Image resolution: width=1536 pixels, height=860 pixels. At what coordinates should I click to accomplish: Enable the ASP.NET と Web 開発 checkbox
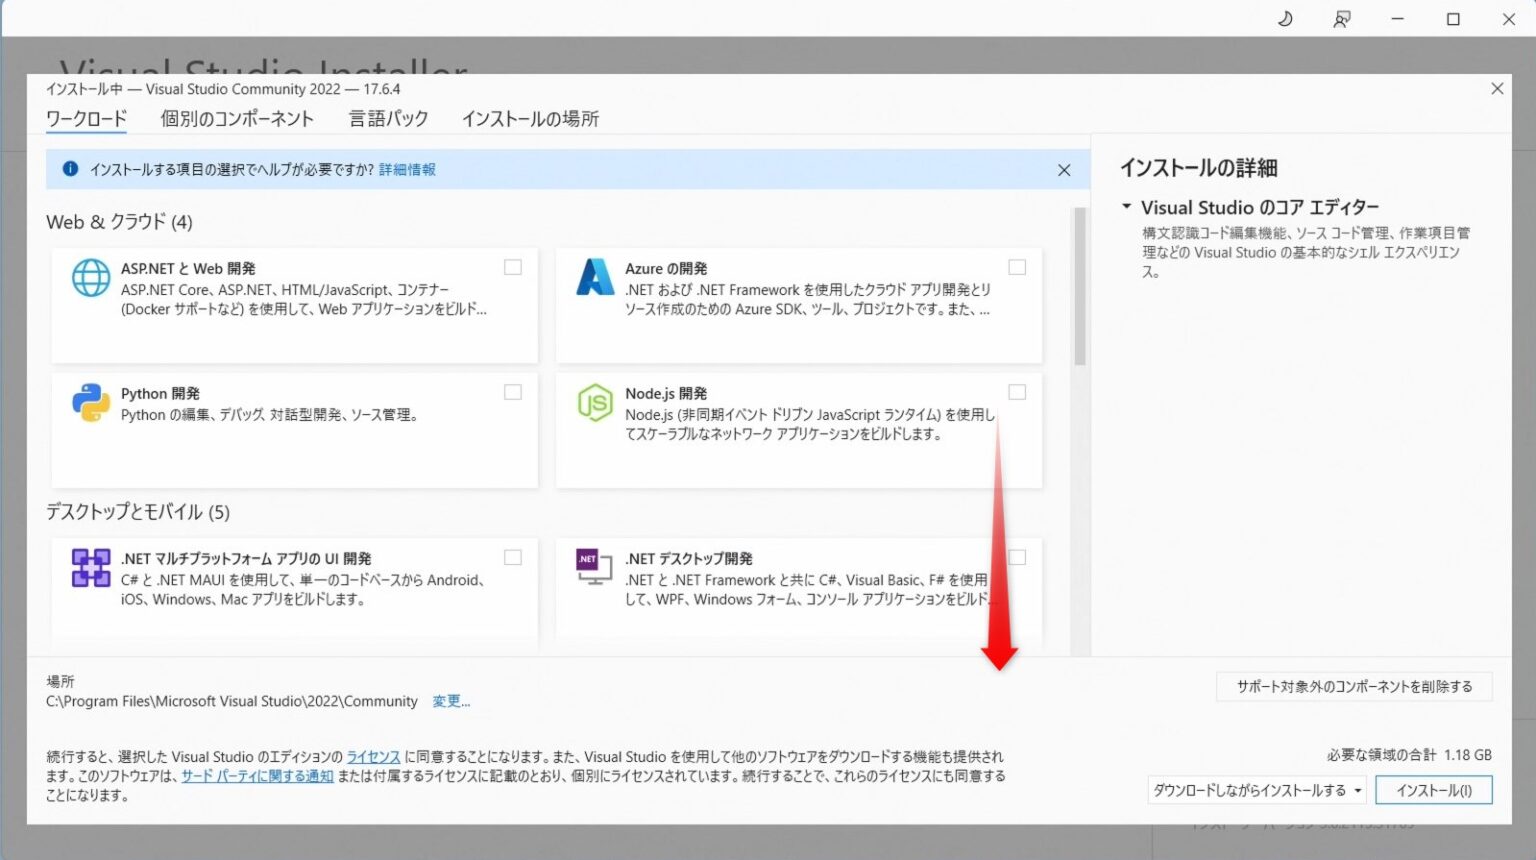[512, 267]
